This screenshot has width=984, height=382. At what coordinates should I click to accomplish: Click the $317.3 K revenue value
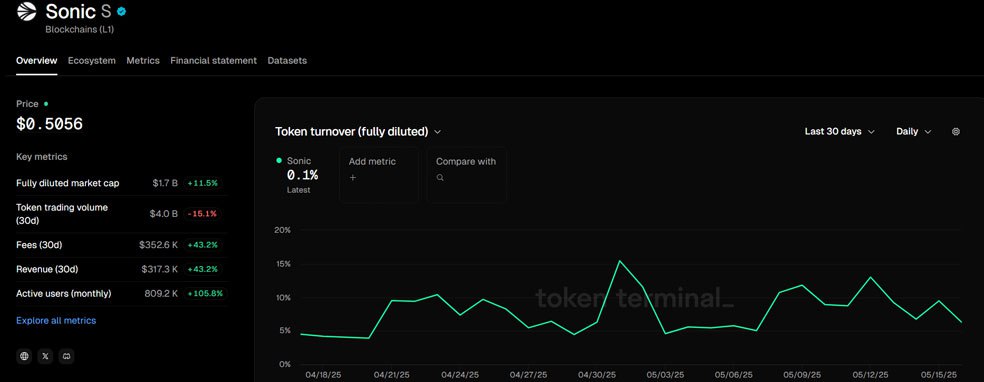click(x=159, y=269)
